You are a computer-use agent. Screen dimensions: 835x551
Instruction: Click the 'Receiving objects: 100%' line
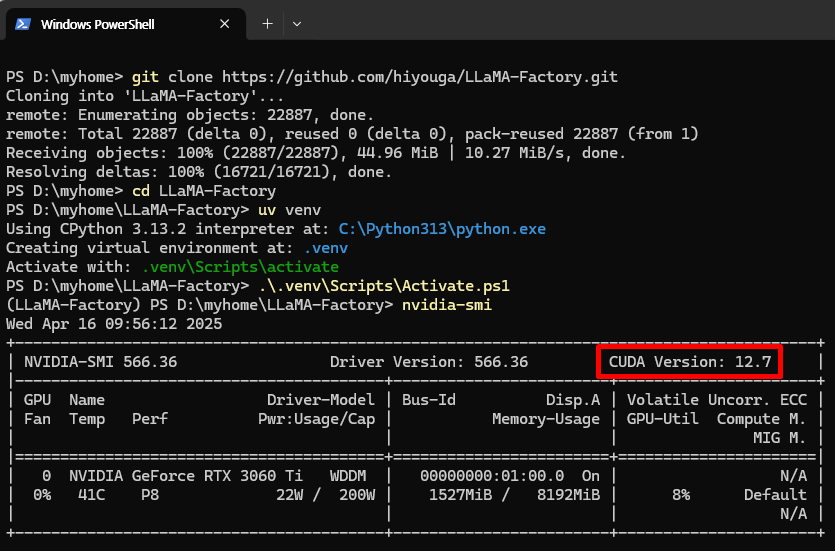click(316, 153)
